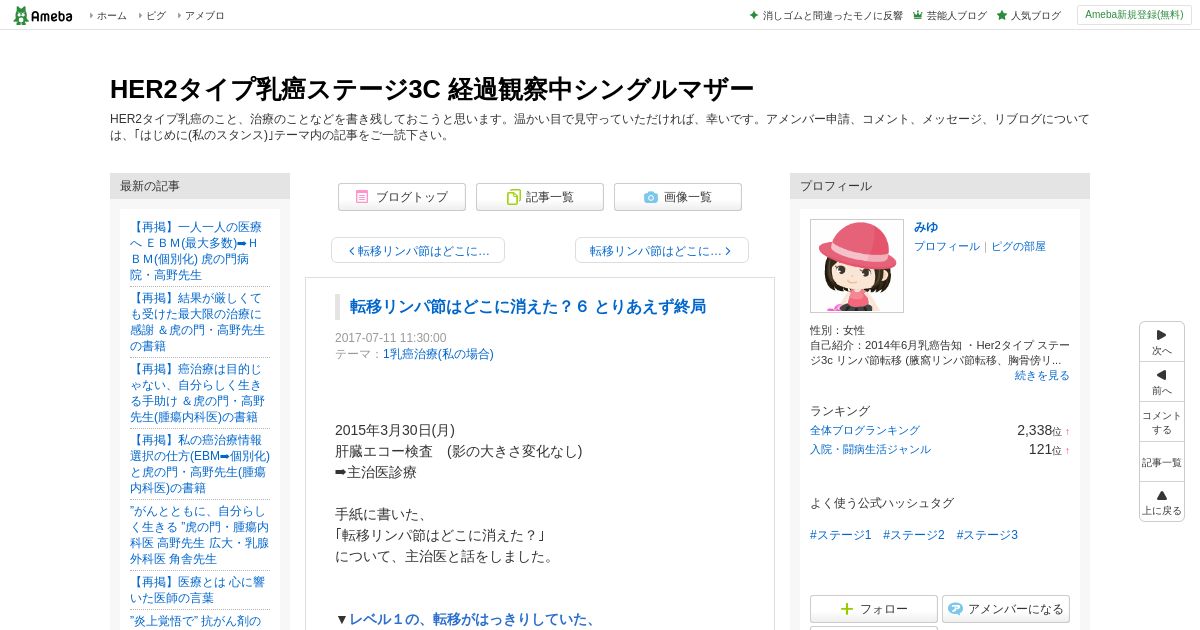The image size is (1200, 630).
Task: Open the 癌治療は目的じゃない recent article
Action: pos(199,393)
